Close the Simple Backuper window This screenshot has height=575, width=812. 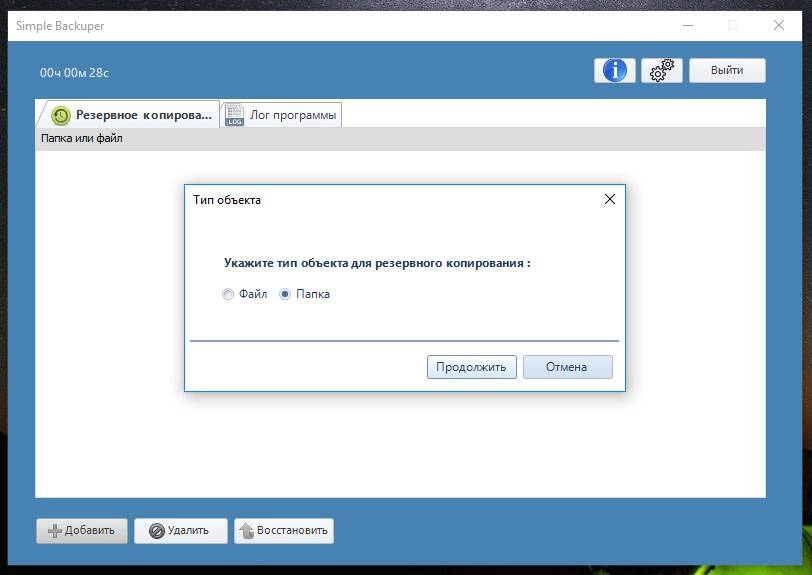pos(778,25)
